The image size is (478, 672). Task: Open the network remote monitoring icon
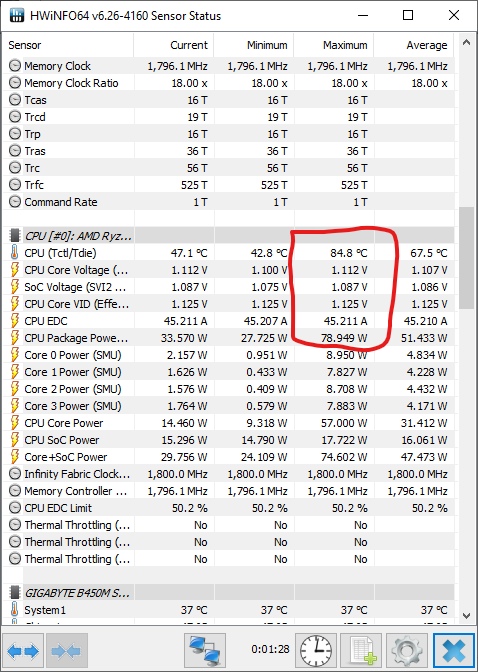[x=205, y=651]
